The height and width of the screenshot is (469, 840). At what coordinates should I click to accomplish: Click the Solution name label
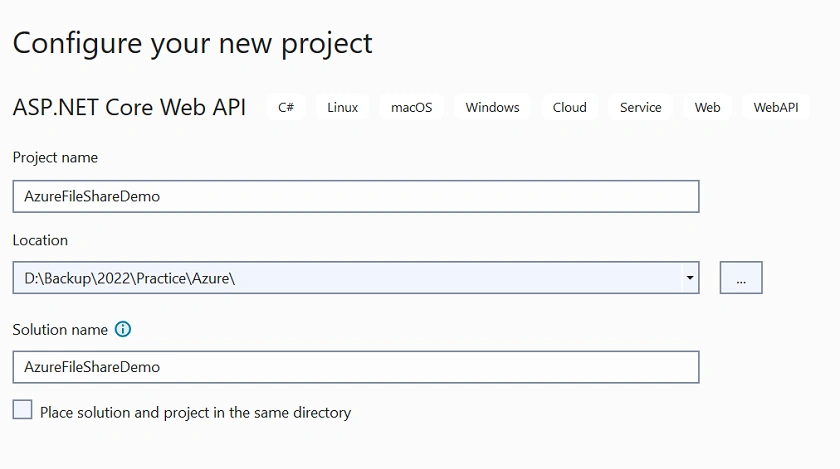[60, 330]
